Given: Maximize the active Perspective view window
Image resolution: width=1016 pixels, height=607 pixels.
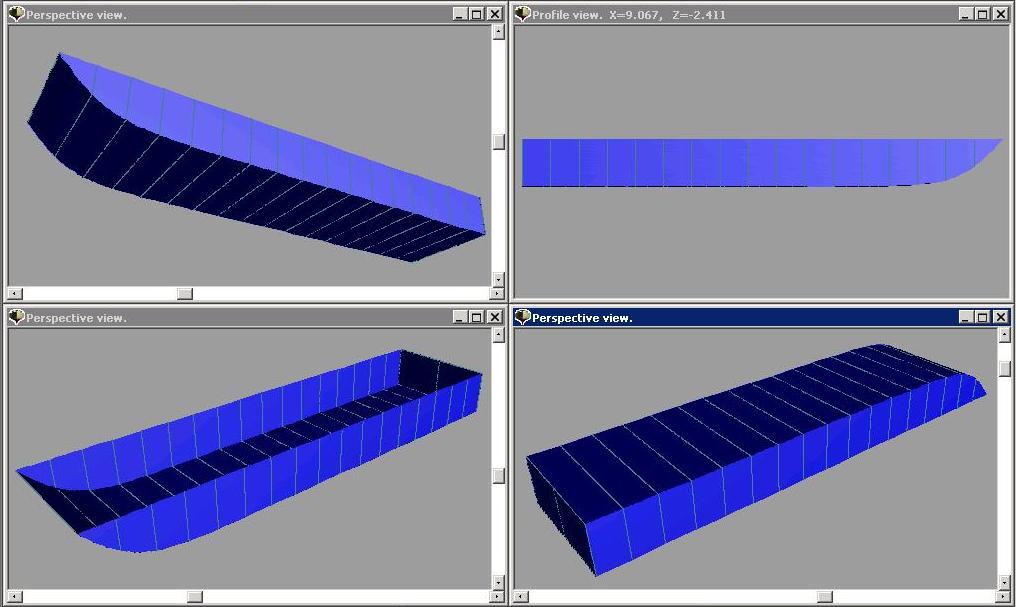Looking at the screenshot, I should tap(982, 317).
